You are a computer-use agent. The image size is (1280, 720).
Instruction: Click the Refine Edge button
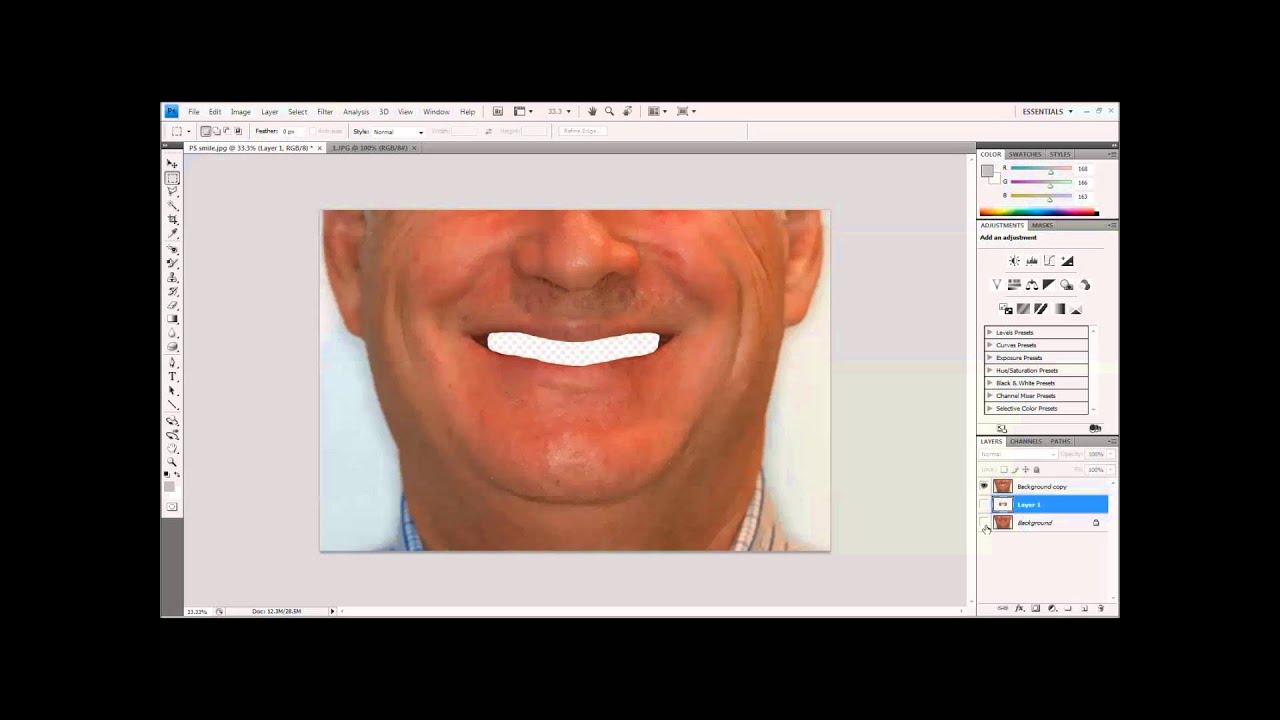[584, 131]
